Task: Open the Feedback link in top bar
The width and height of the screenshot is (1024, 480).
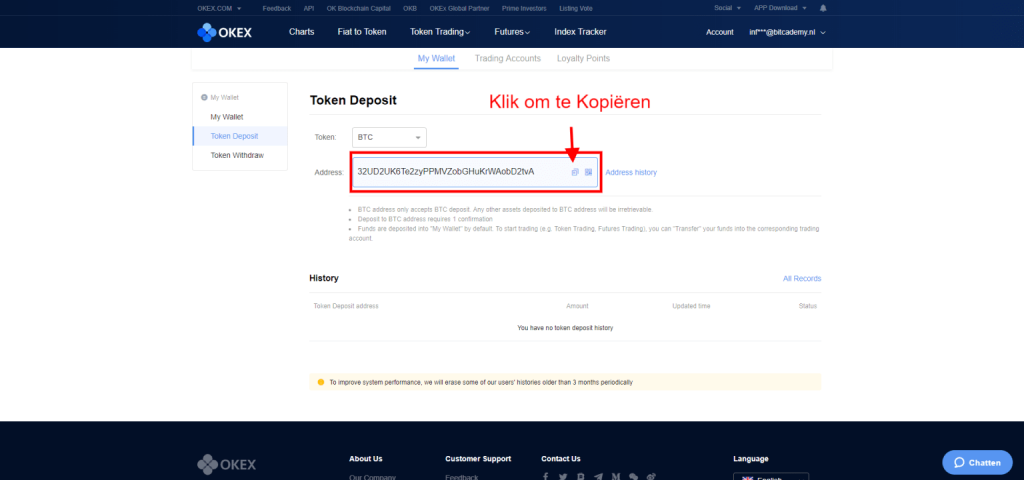Action: (277, 8)
